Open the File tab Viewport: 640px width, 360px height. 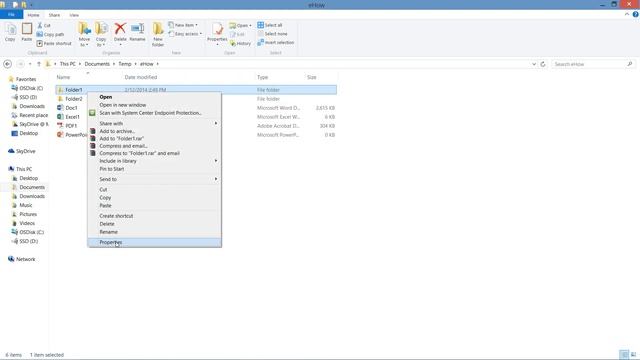click(11, 15)
